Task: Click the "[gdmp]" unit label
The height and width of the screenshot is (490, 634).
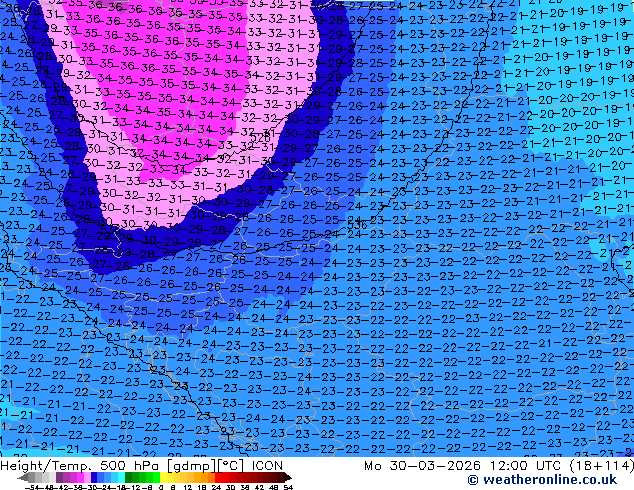Action: [x=191, y=466]
